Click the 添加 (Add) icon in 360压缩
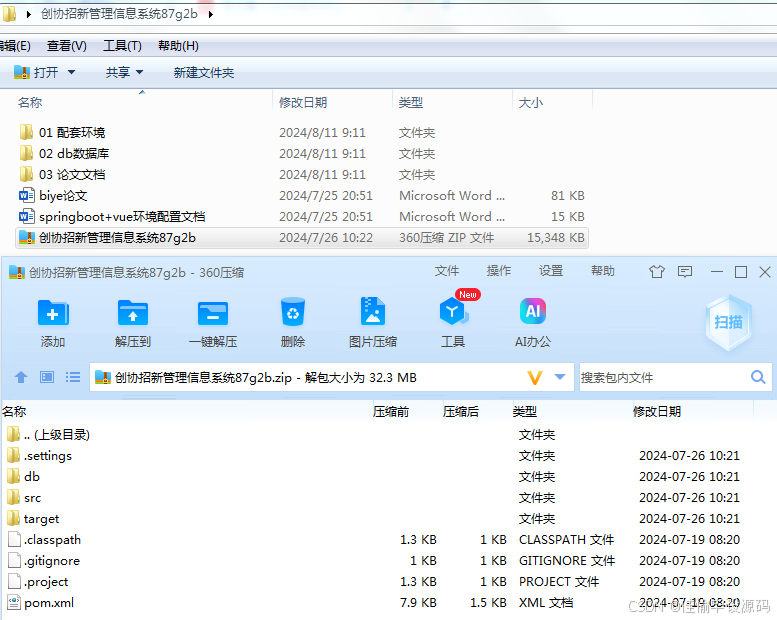The height and width of the screenshot is (620, 777). tap(53, 313)
